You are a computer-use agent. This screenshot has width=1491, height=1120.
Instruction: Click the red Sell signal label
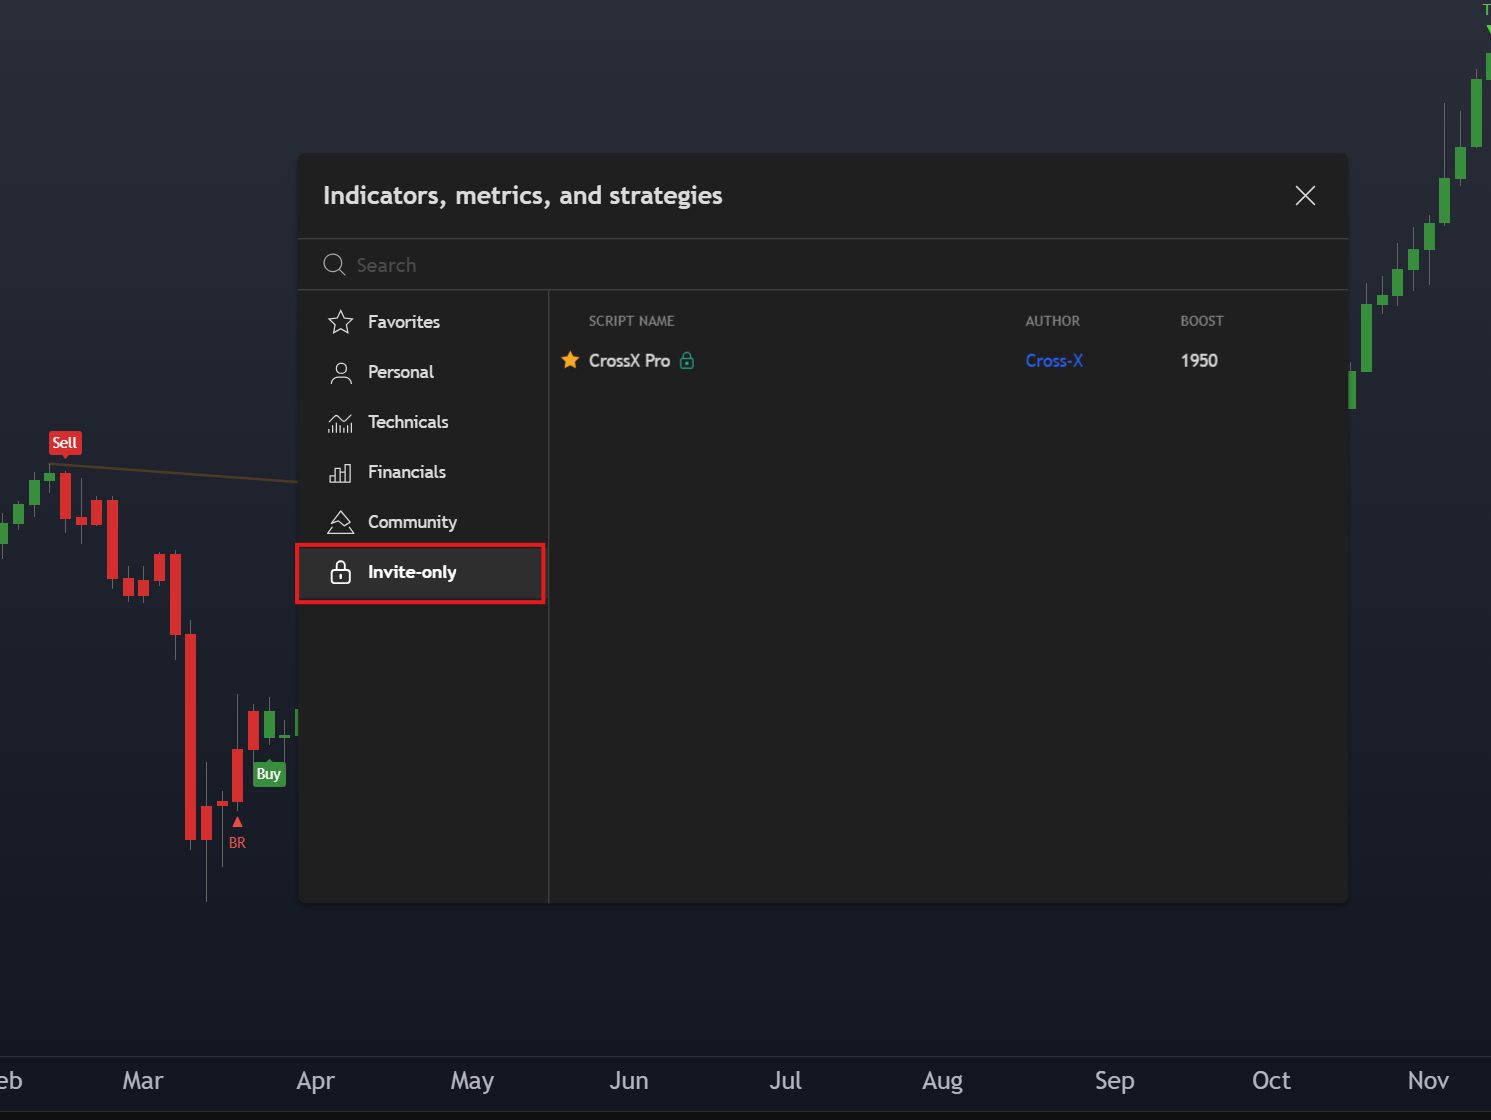[x=65, y=443]
